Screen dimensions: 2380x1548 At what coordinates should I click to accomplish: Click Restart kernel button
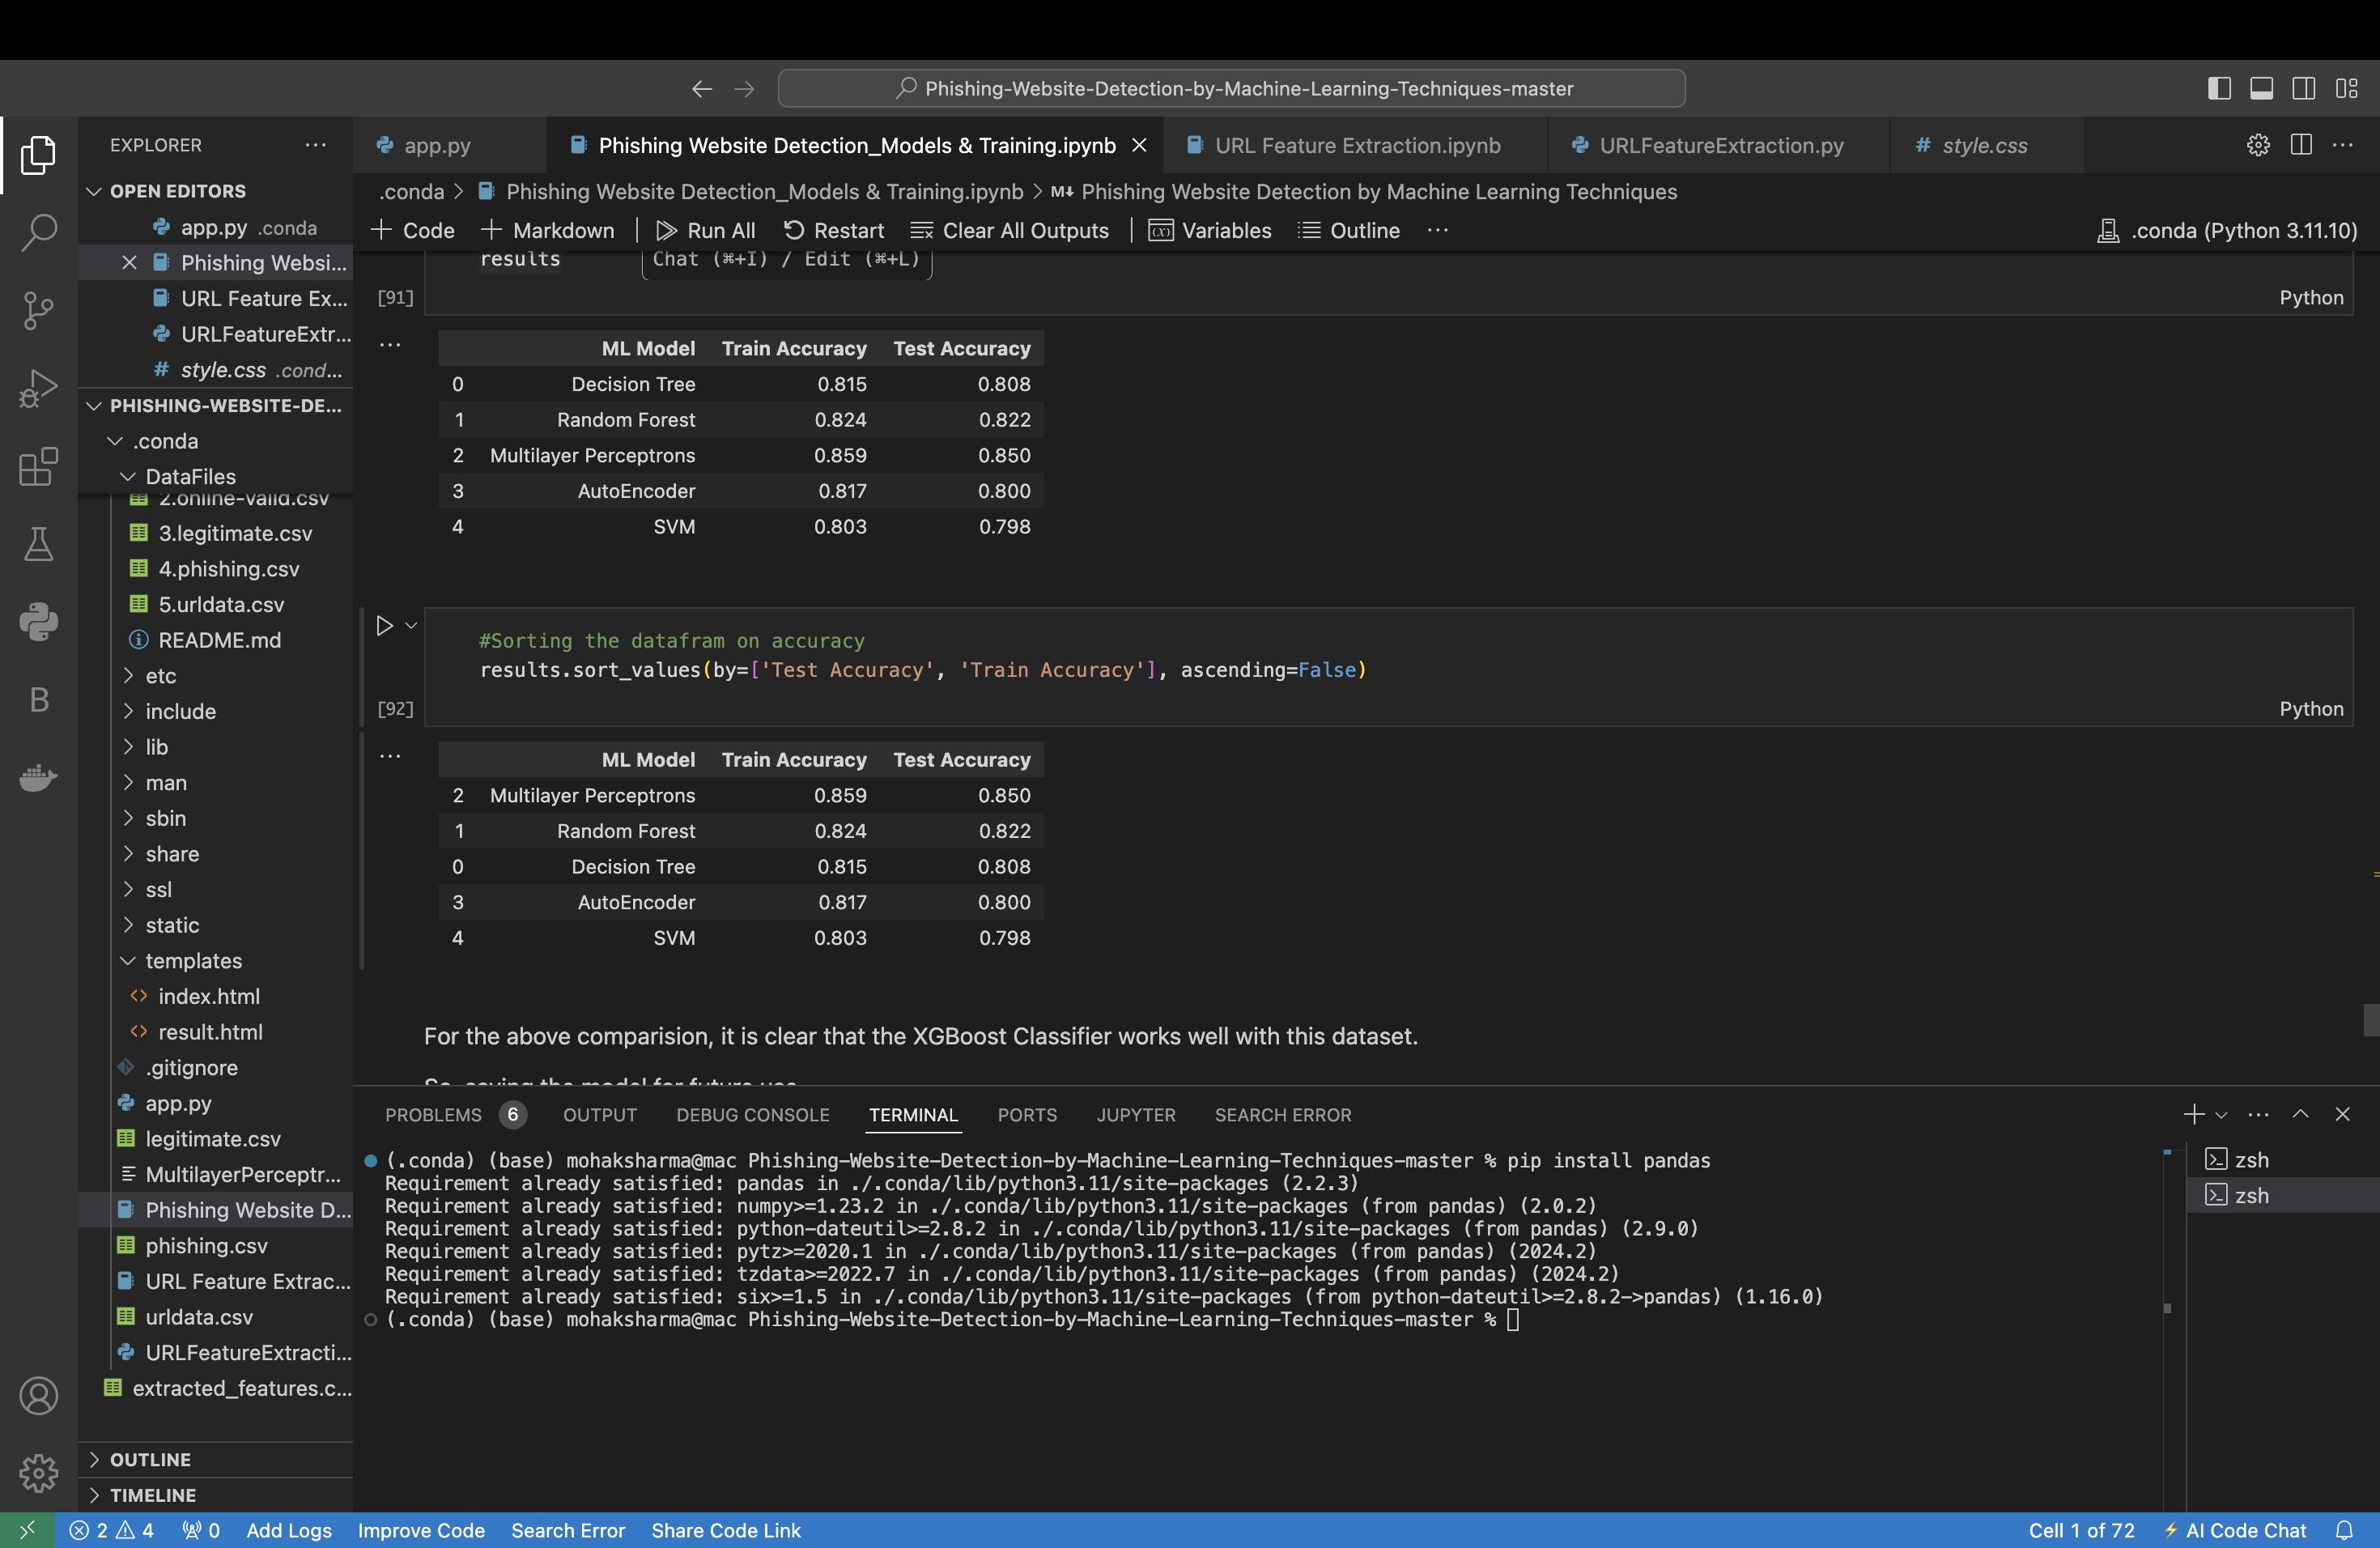[834, 230]
